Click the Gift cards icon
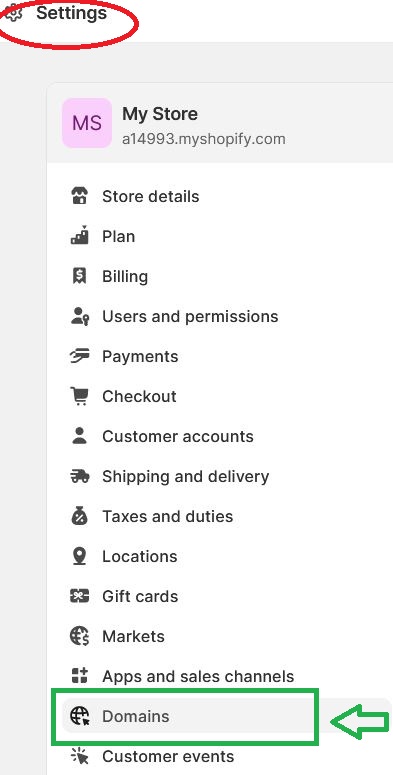The width and height of the screenshot is (393, 775). pos(79,597)
